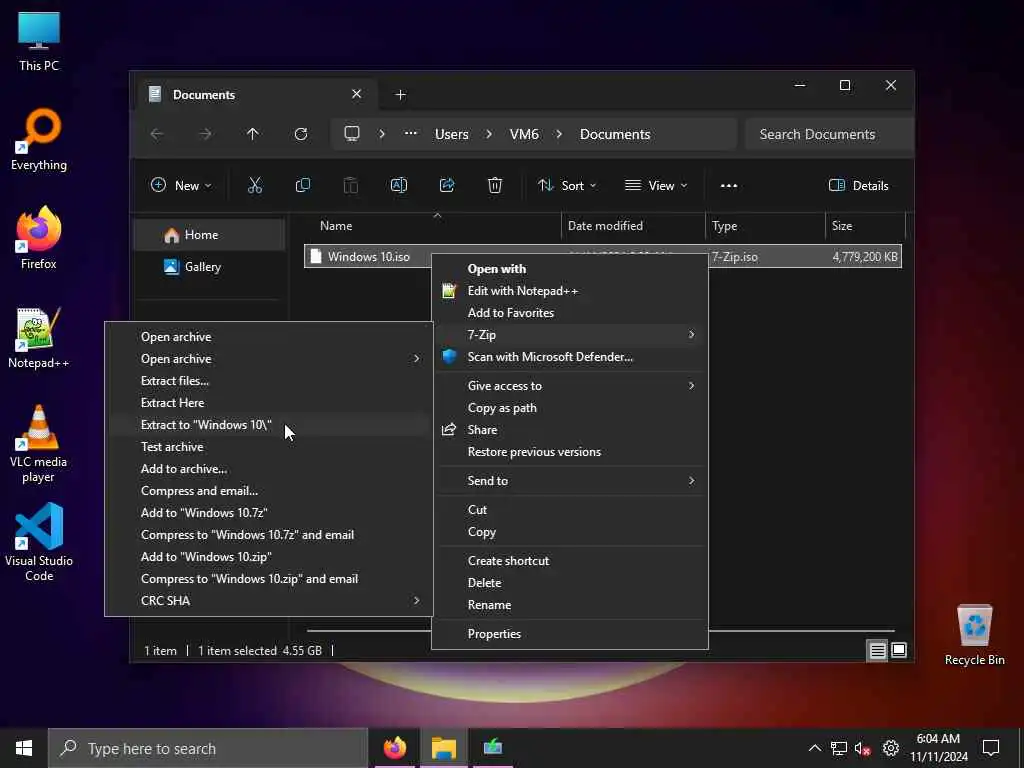The width and height of the screenshot is (1024, 768).
Task: Open the New dropdown in toolbar
Action: tap(181, 185)
